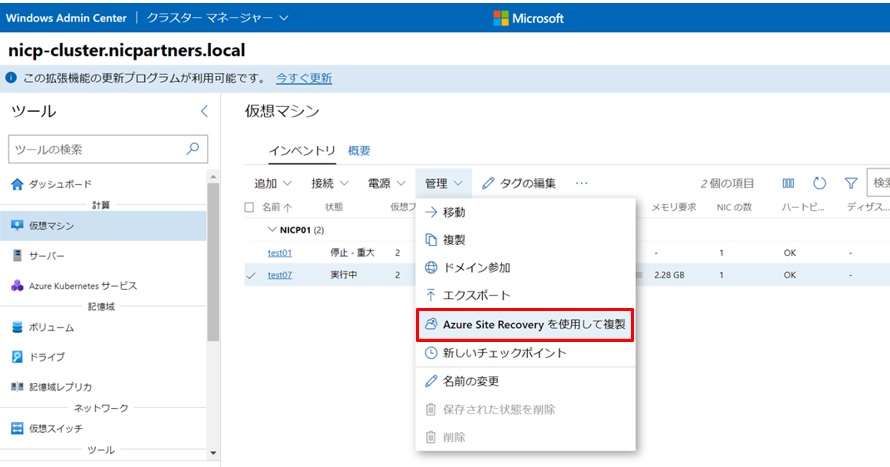Click the sidebar scrollbar thumb

pyautogui.click(x=213, y=262)
